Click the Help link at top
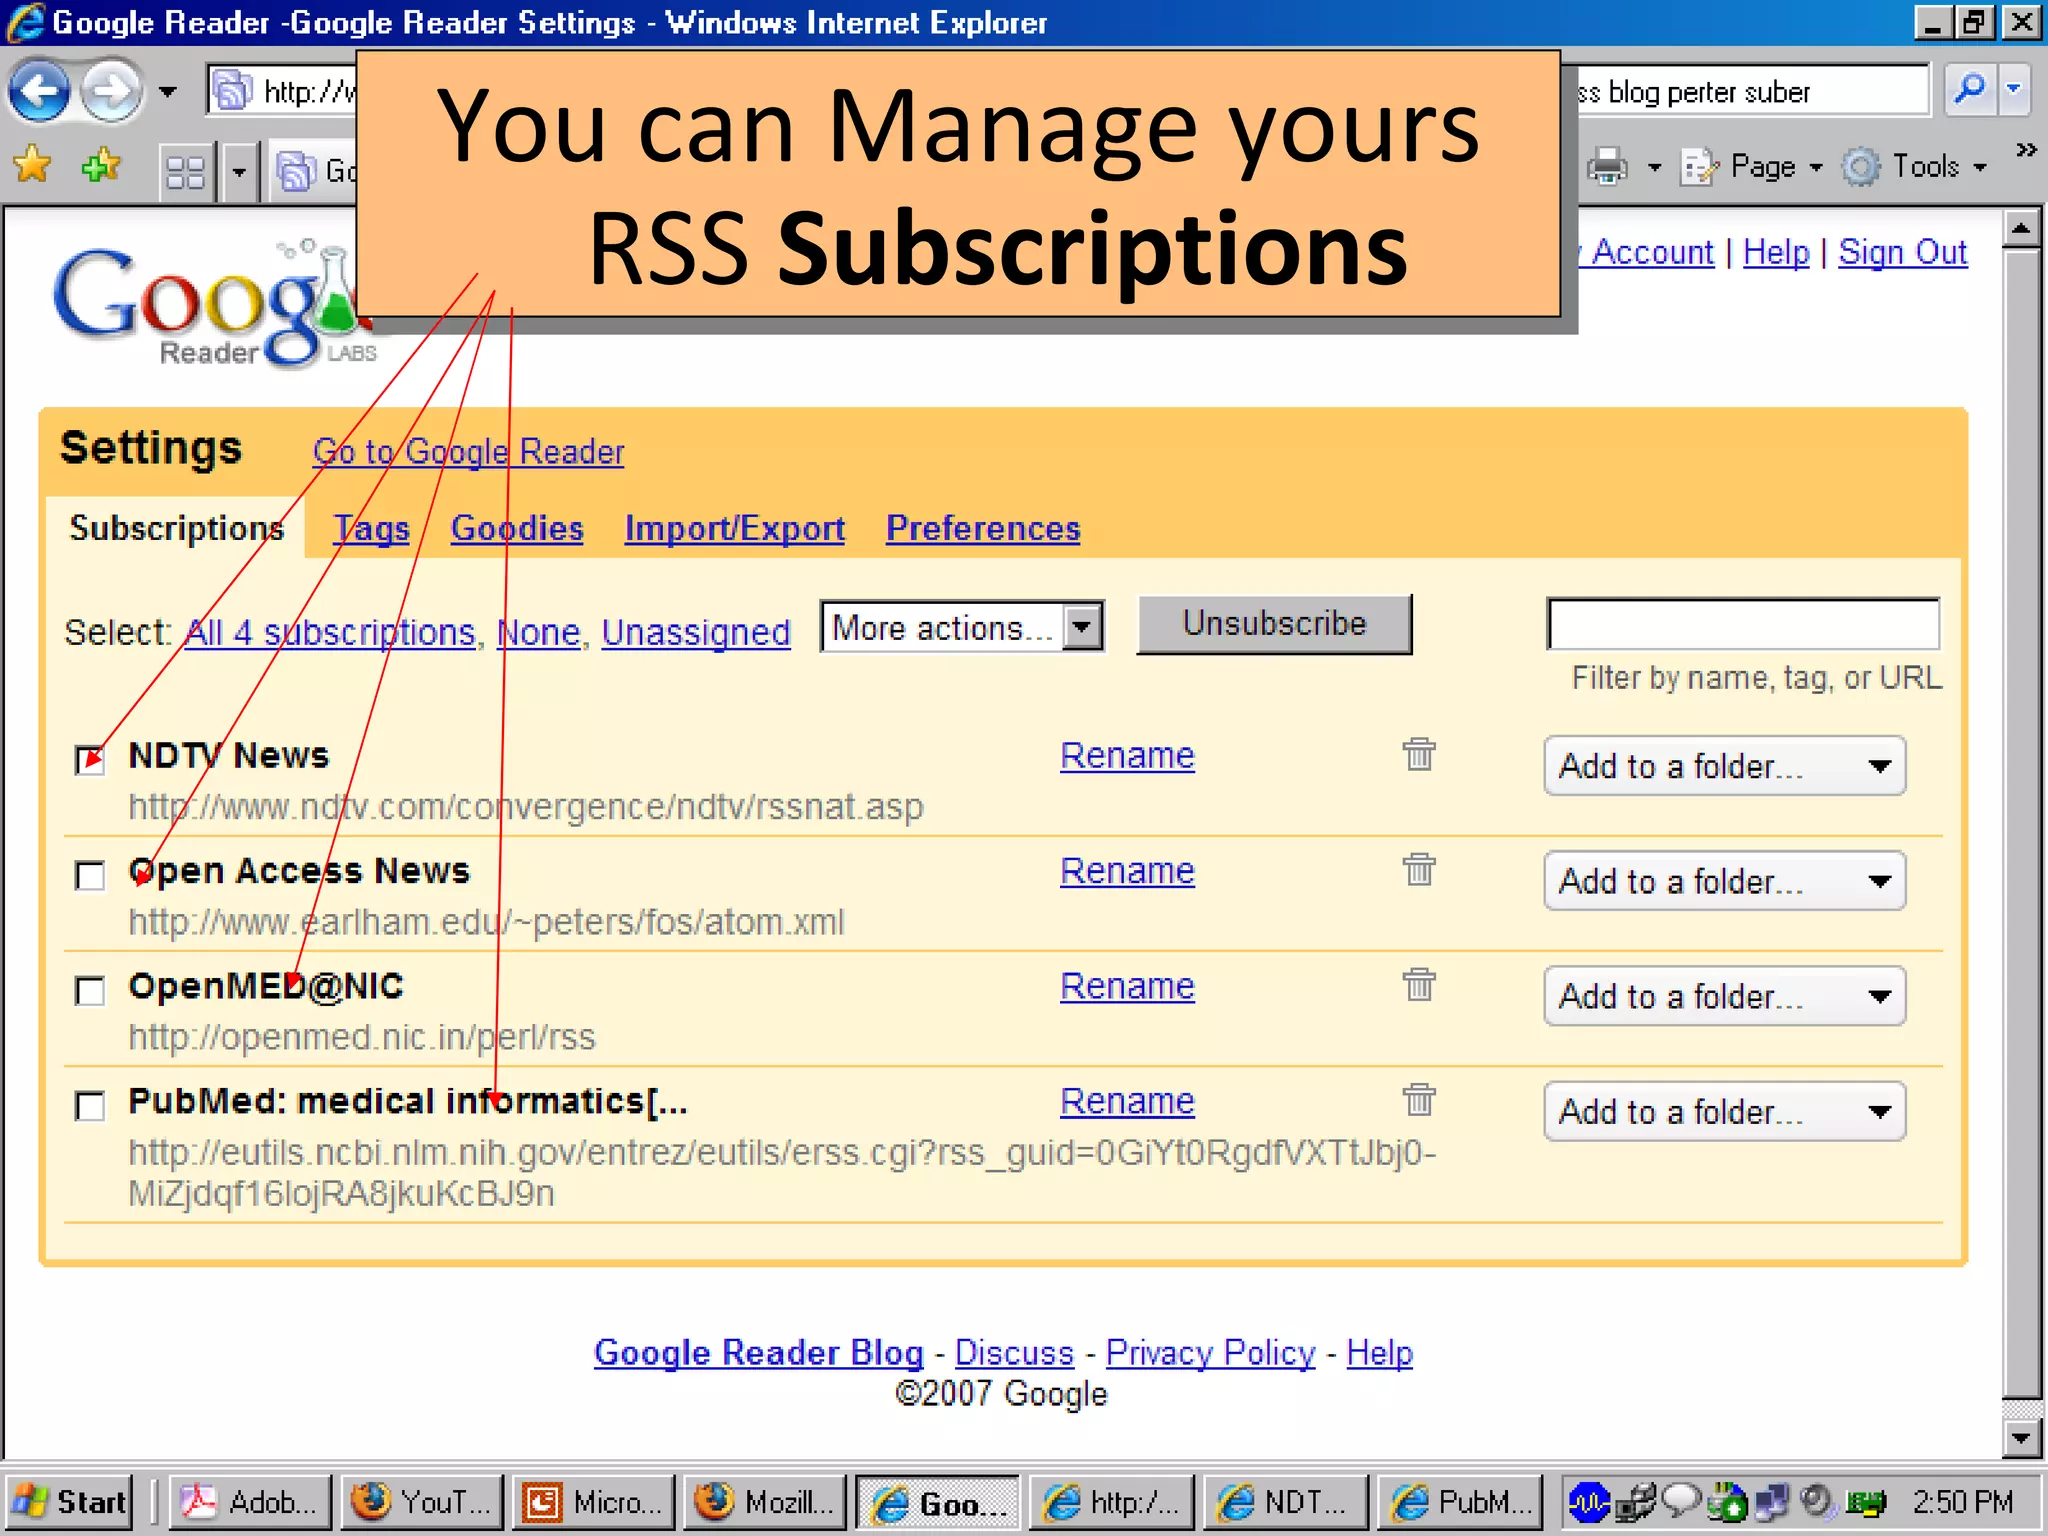This screenshot has height=1536, width=2048. coord(1776,252)
